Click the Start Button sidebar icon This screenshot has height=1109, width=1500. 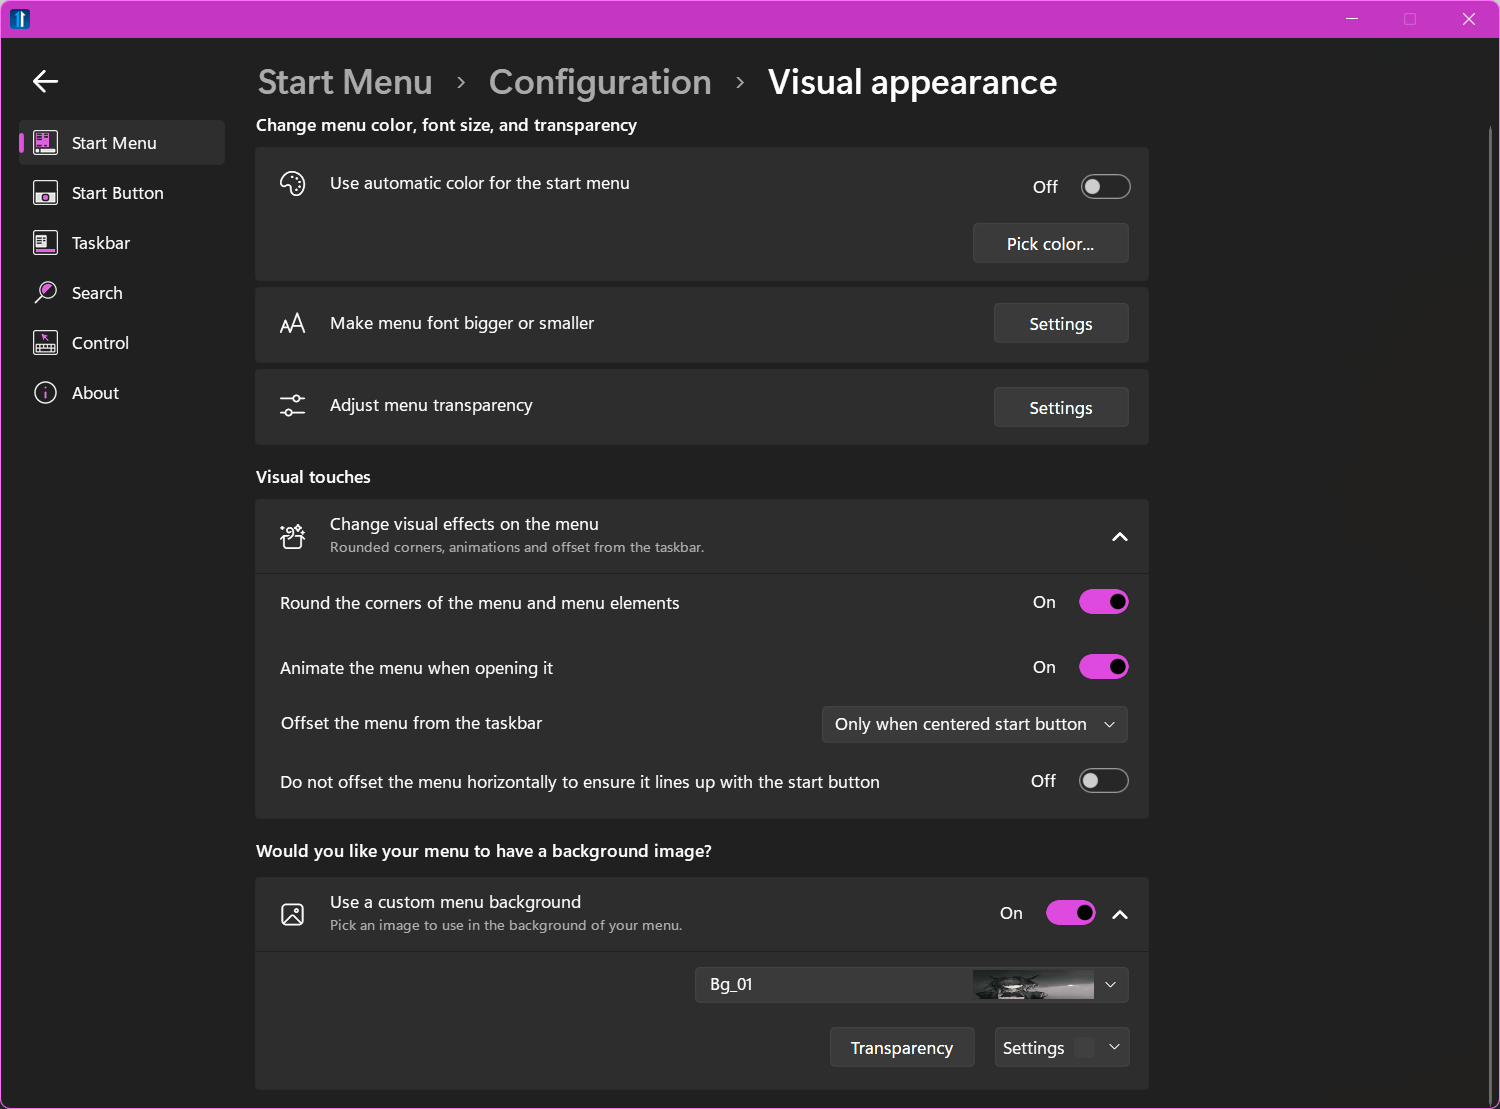[x=46, y=193]
